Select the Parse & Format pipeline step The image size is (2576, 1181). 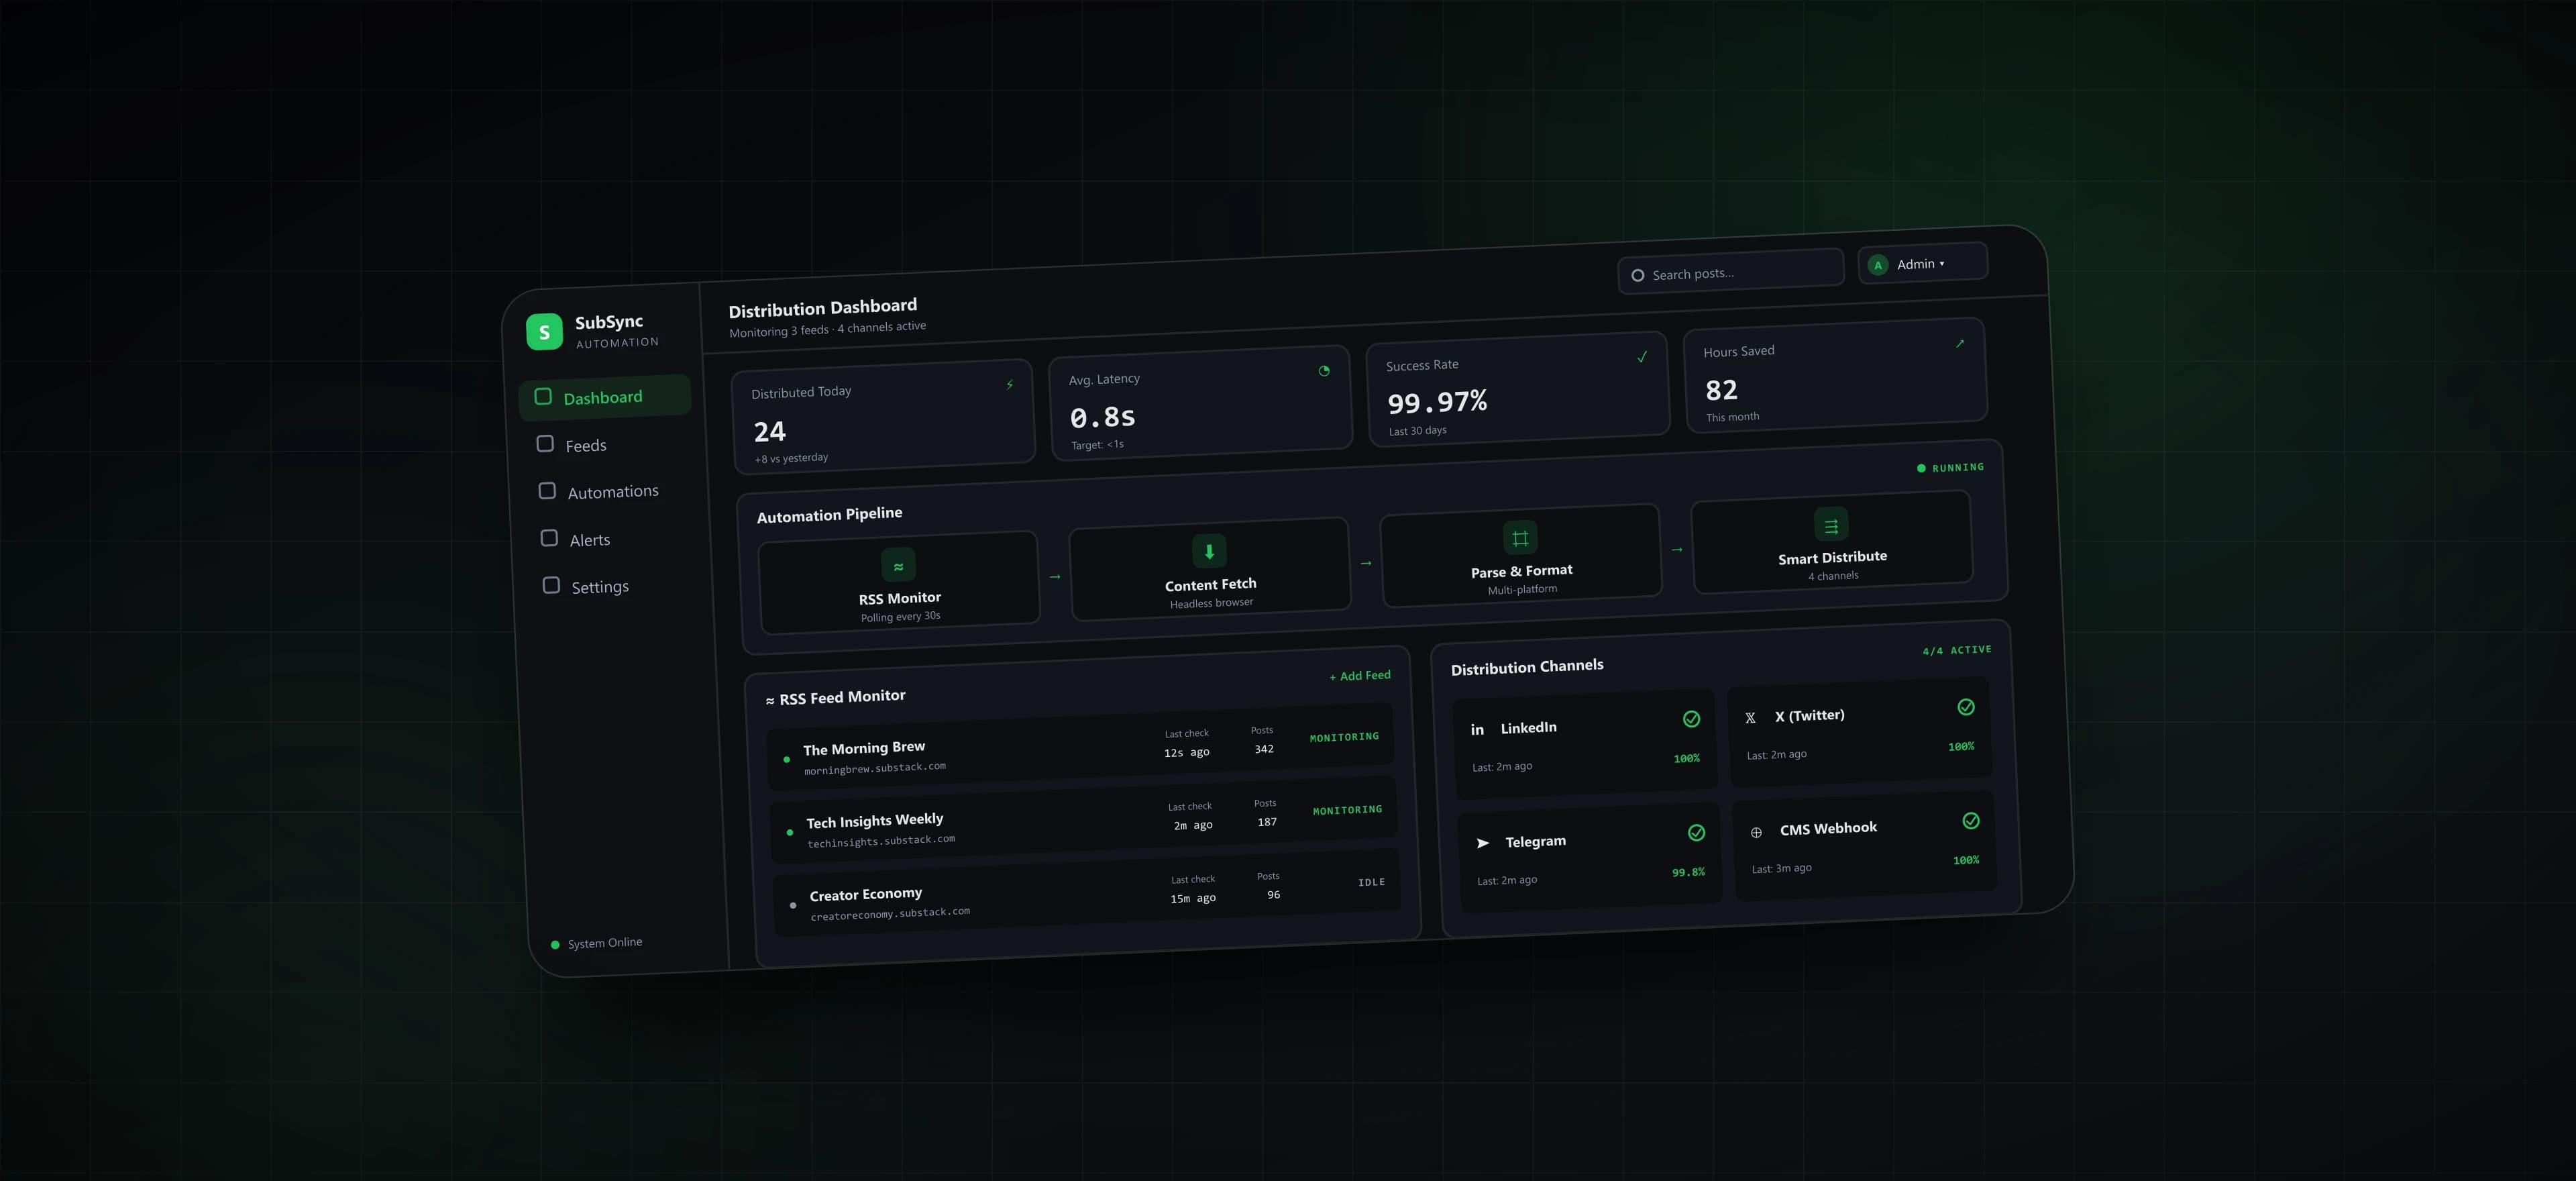point(1521,555)
